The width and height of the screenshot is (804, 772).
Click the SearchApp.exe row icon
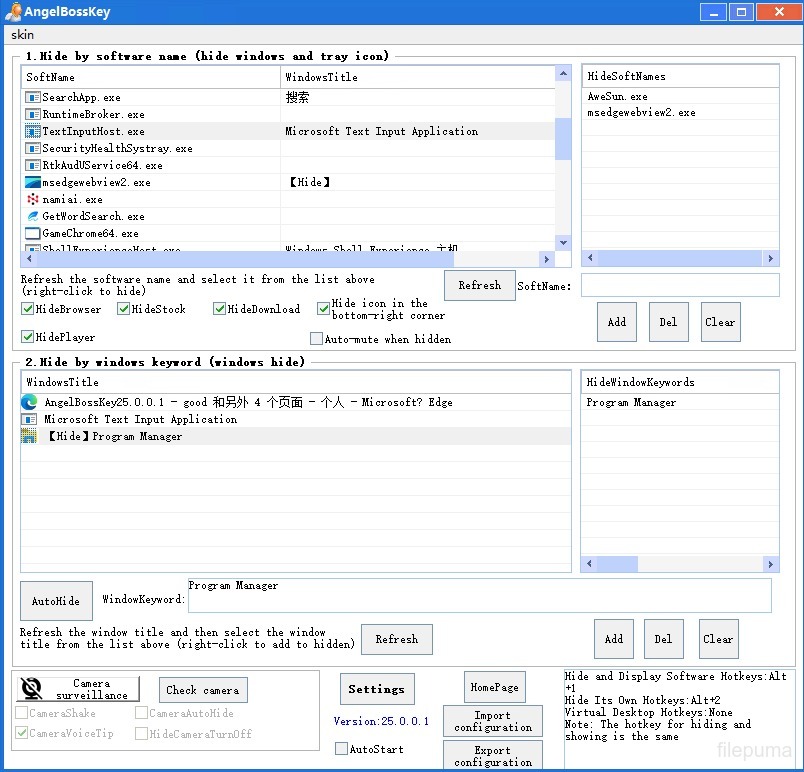32,97
